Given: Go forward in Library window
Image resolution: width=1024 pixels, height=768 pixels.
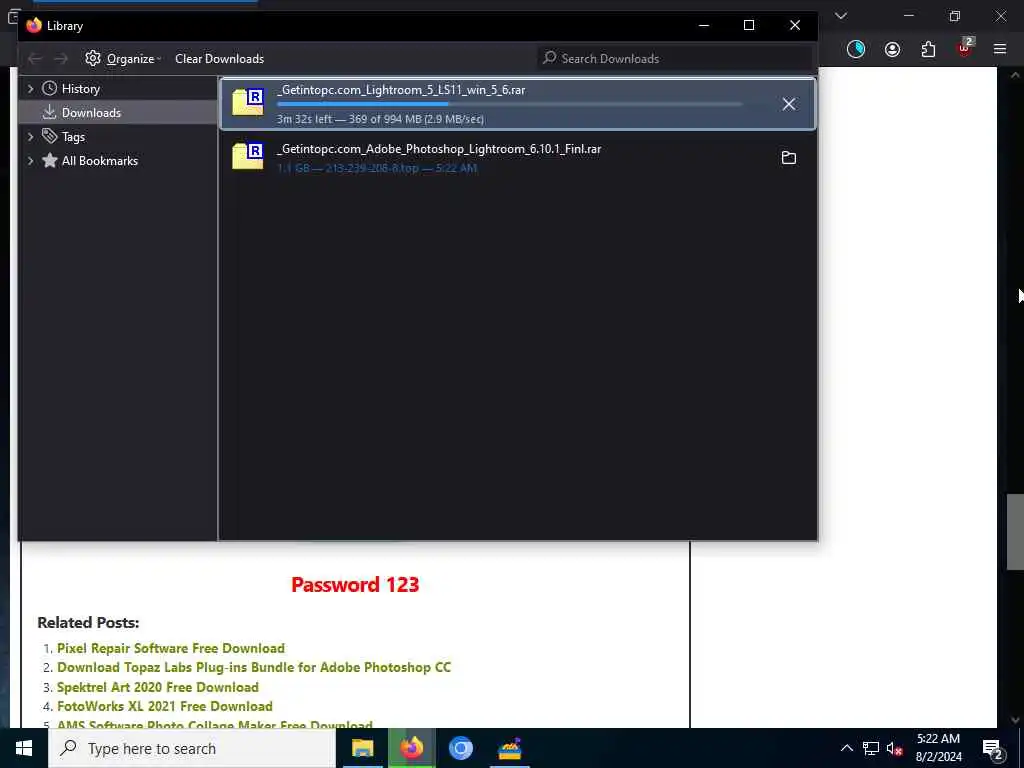Looking at the screenshot, I should [x=61, y=59].
